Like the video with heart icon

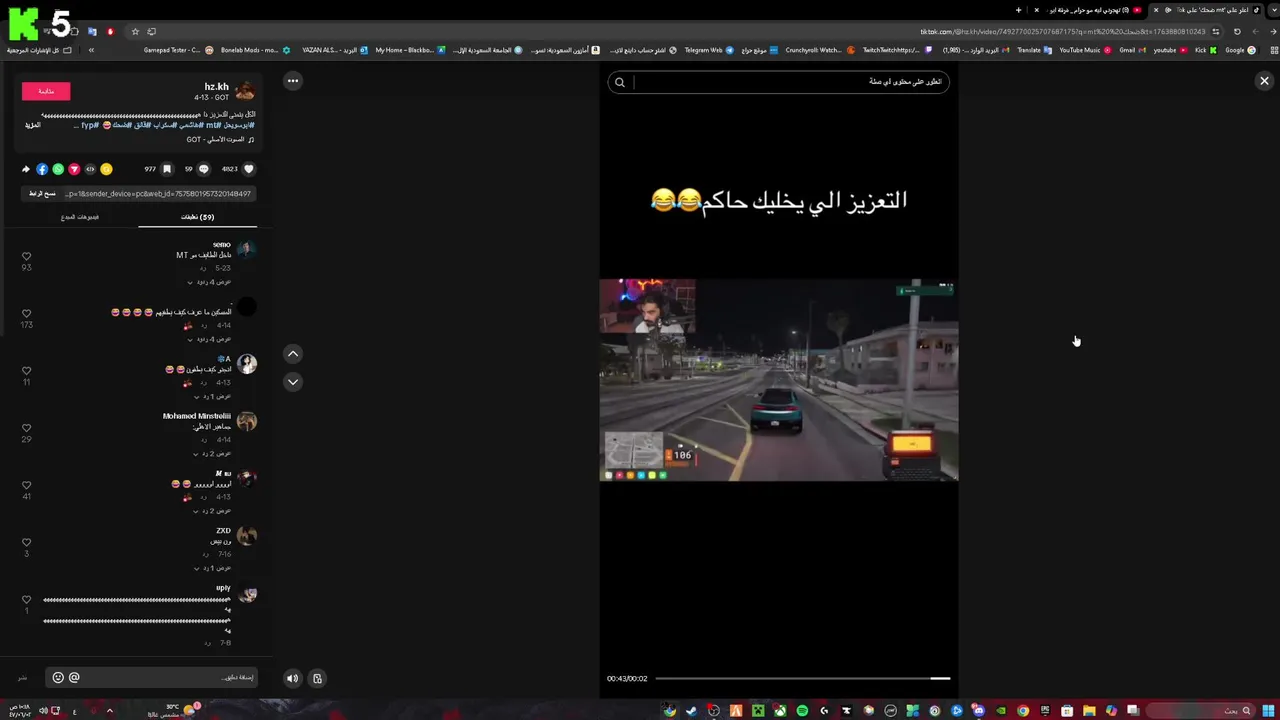point(249,169)
